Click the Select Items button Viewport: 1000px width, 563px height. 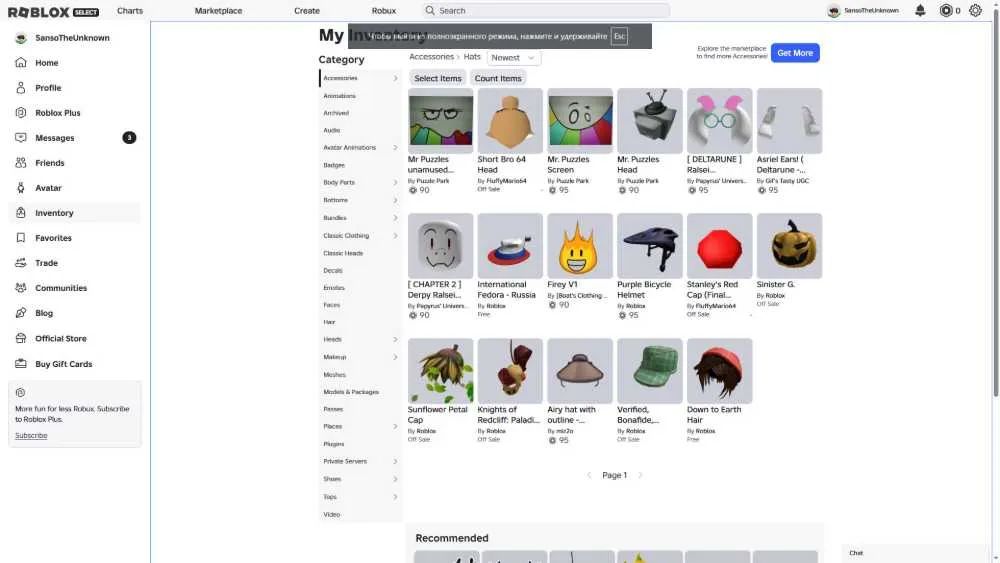438,78
